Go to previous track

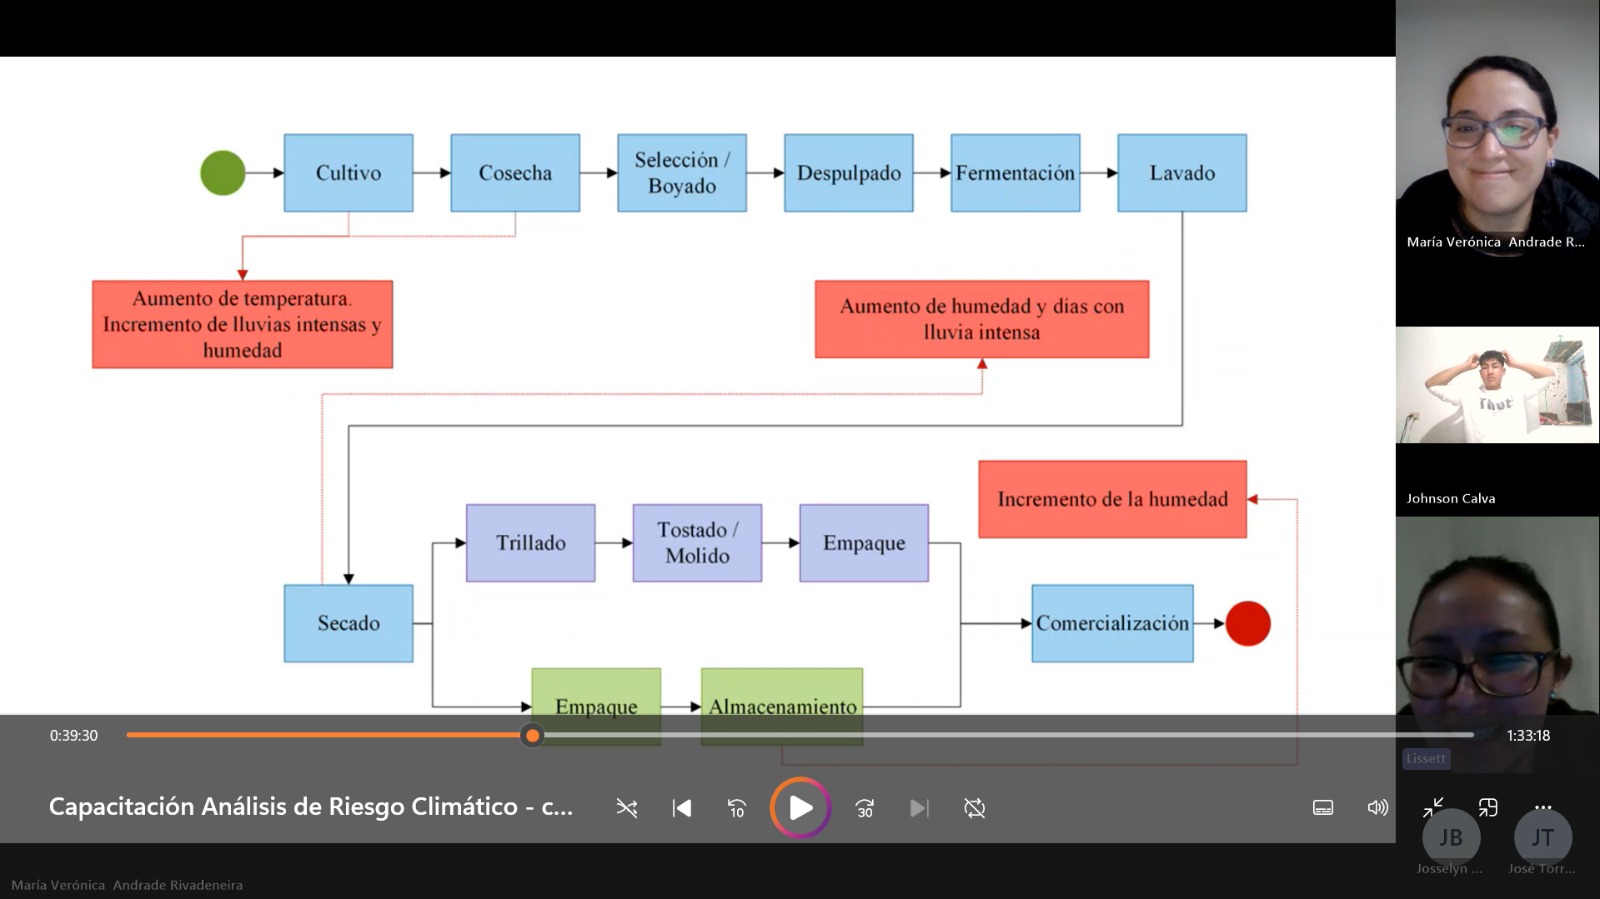(x=682, y=808)
